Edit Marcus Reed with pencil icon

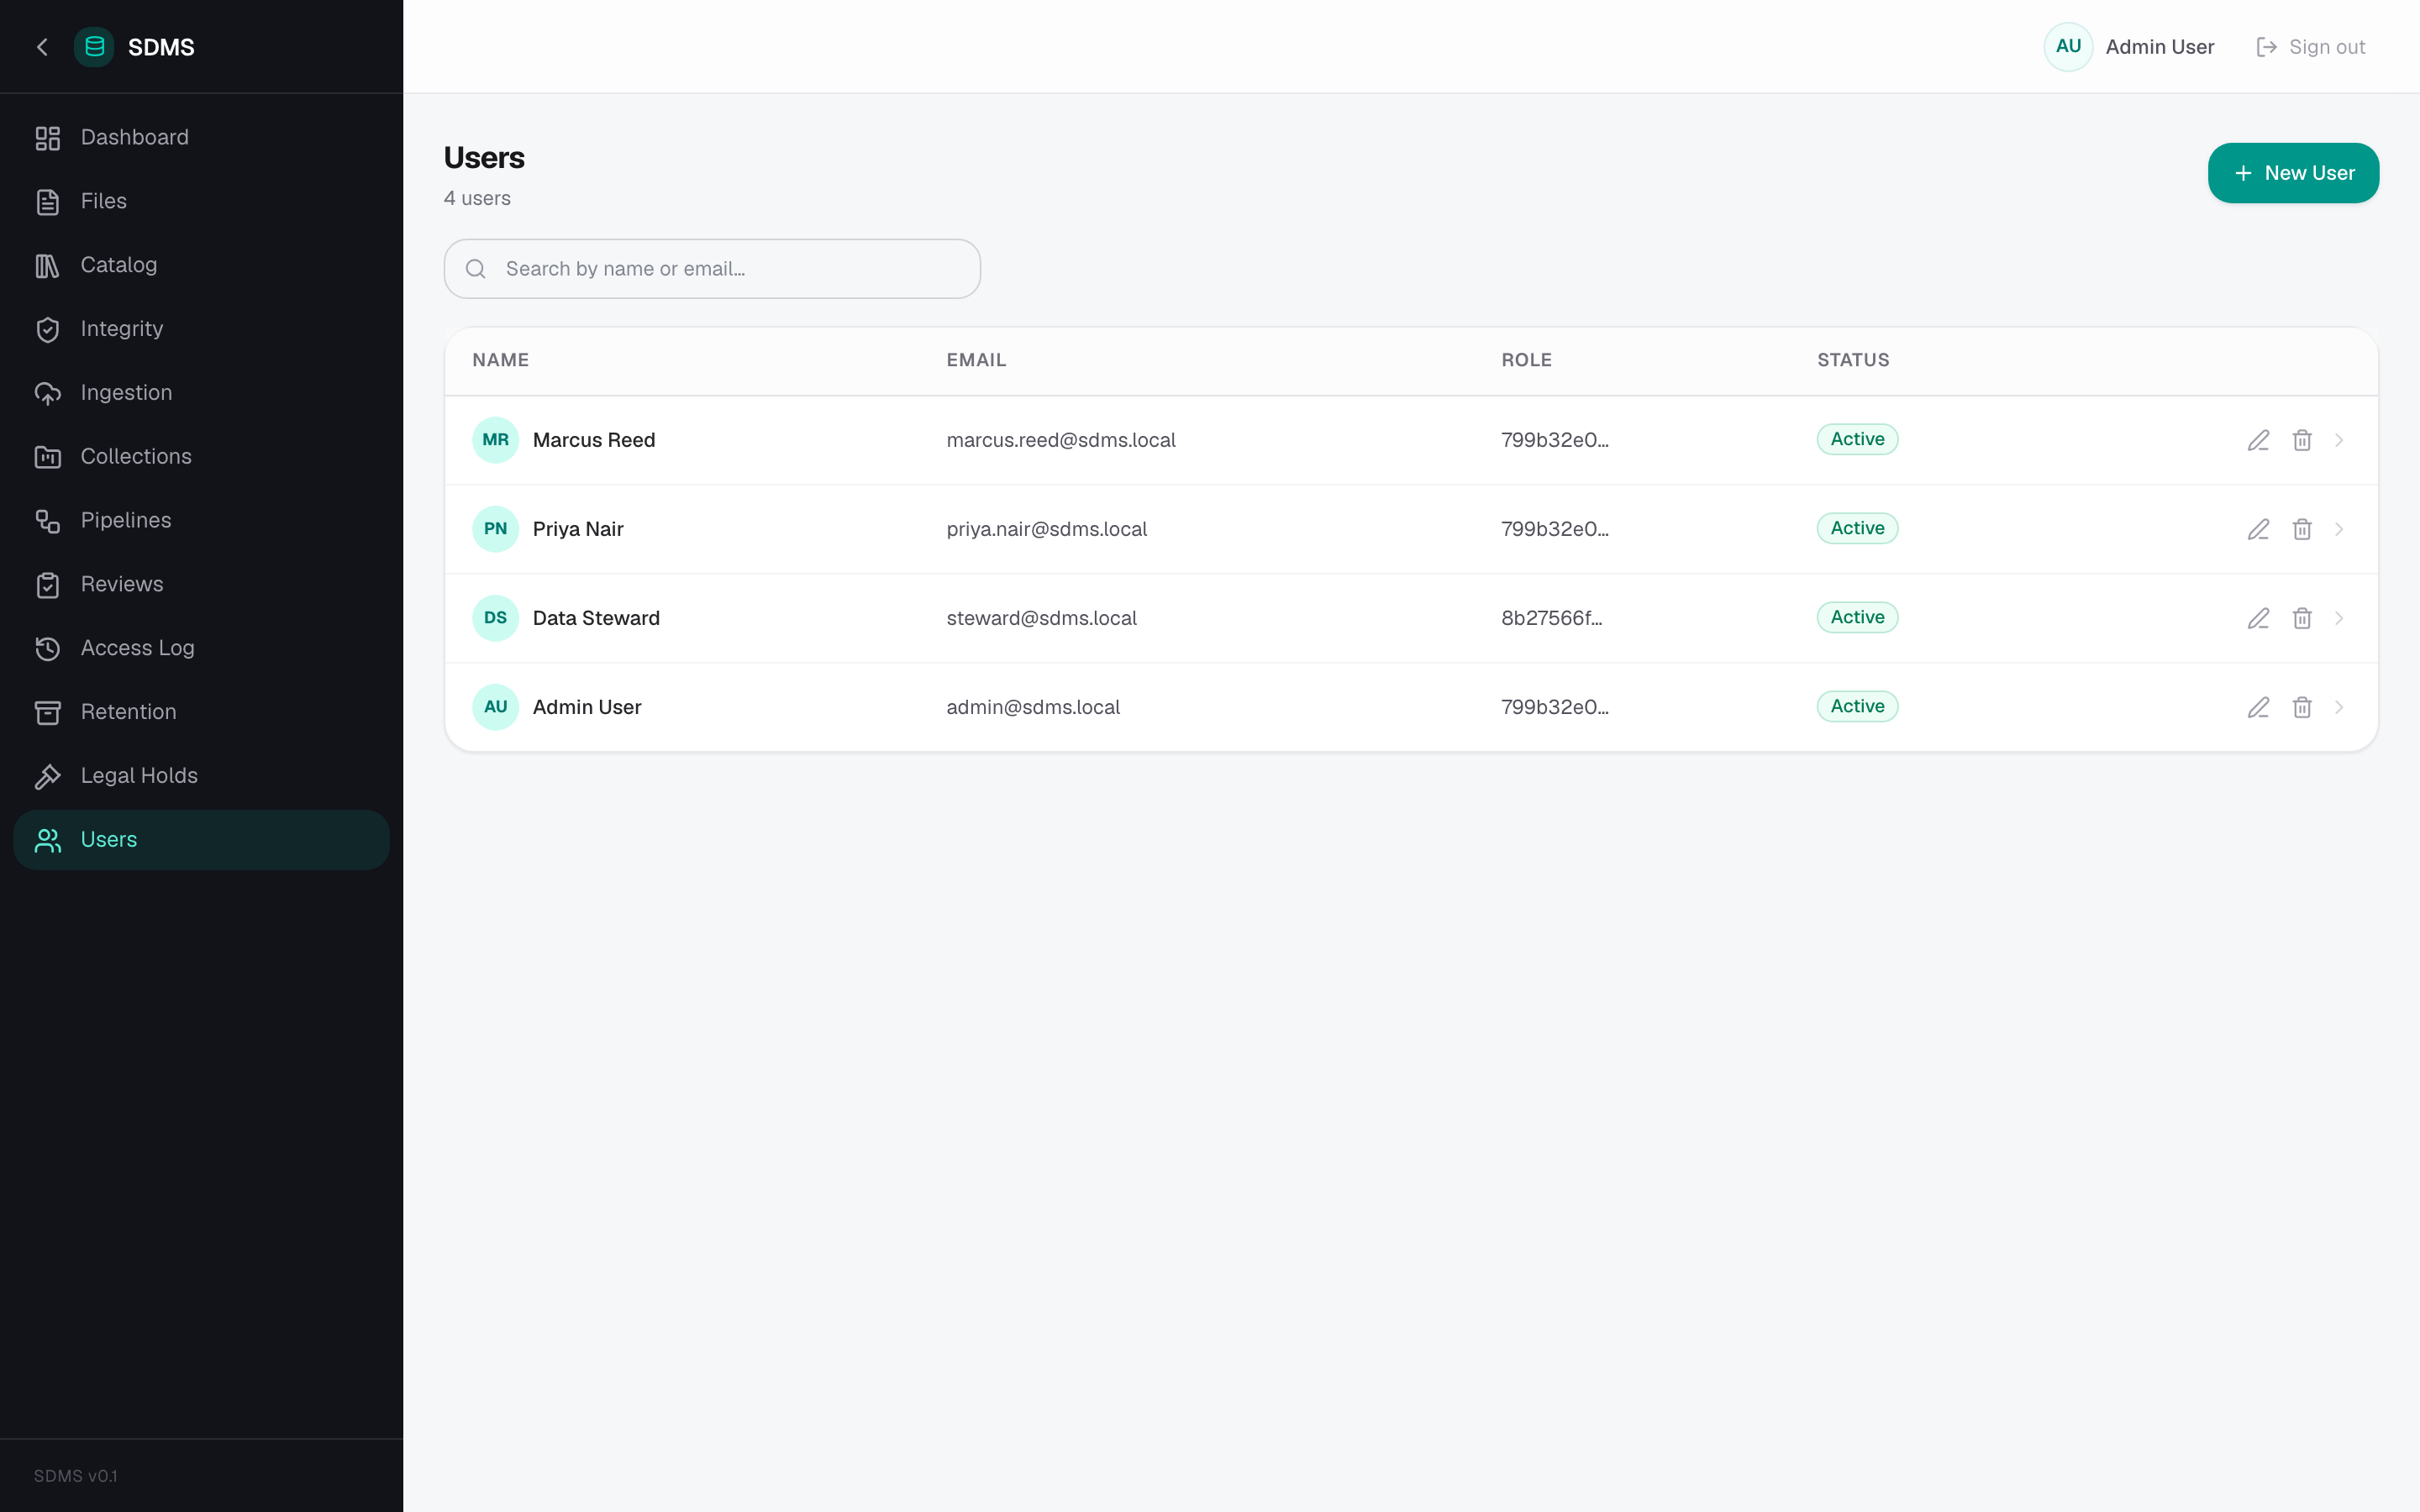pos(2258,440)
